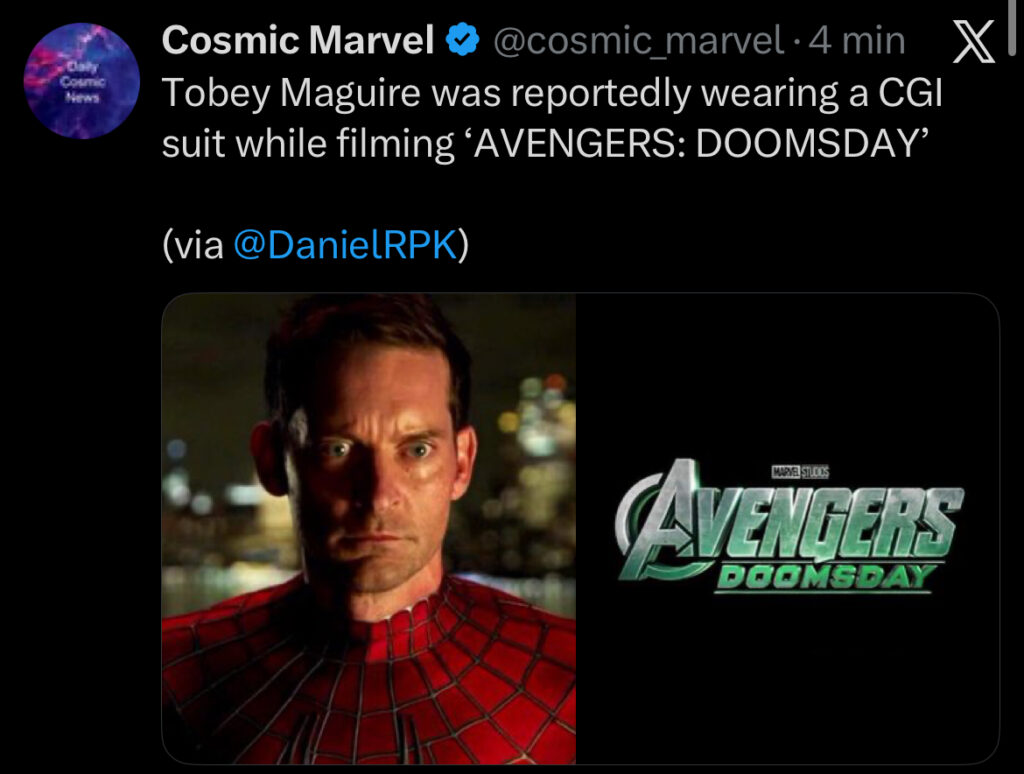
Task: Open the Cosmic Marvel profile avatar
Action: click(x=81, y=80)
